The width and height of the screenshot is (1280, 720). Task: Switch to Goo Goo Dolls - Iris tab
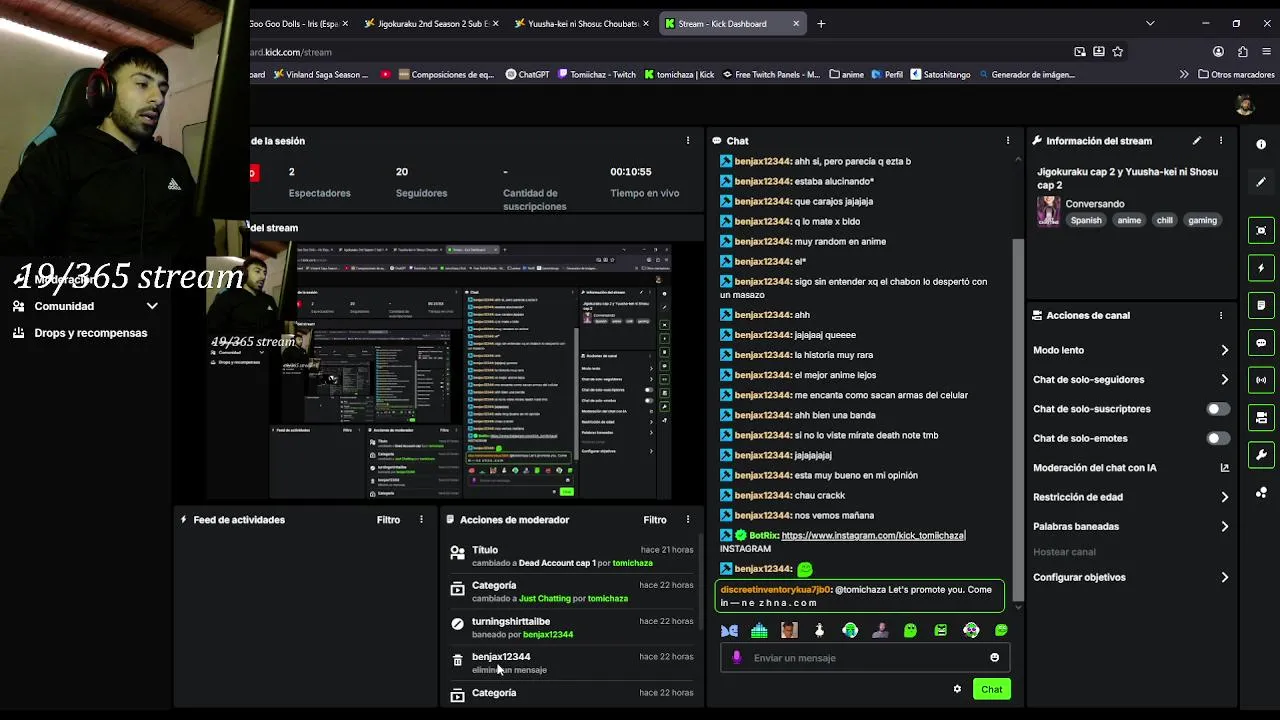pos(298,24)
